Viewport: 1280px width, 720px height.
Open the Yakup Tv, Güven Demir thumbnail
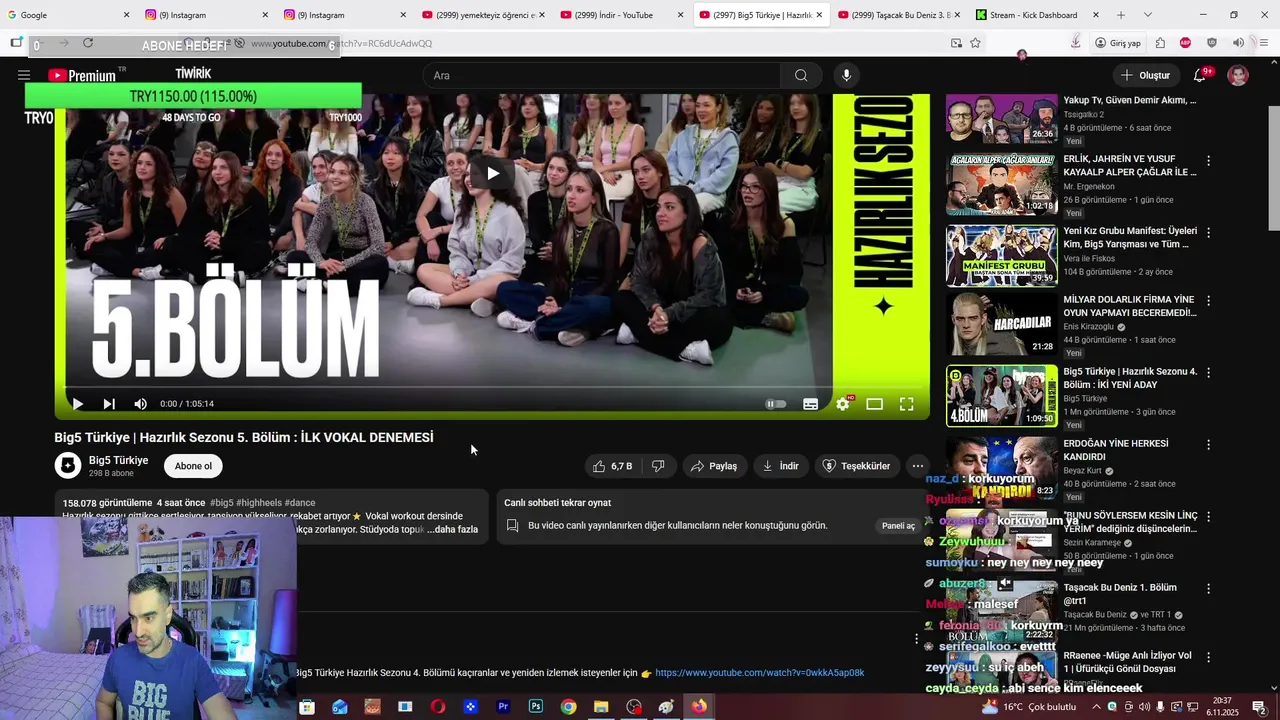coord(1001,118)
